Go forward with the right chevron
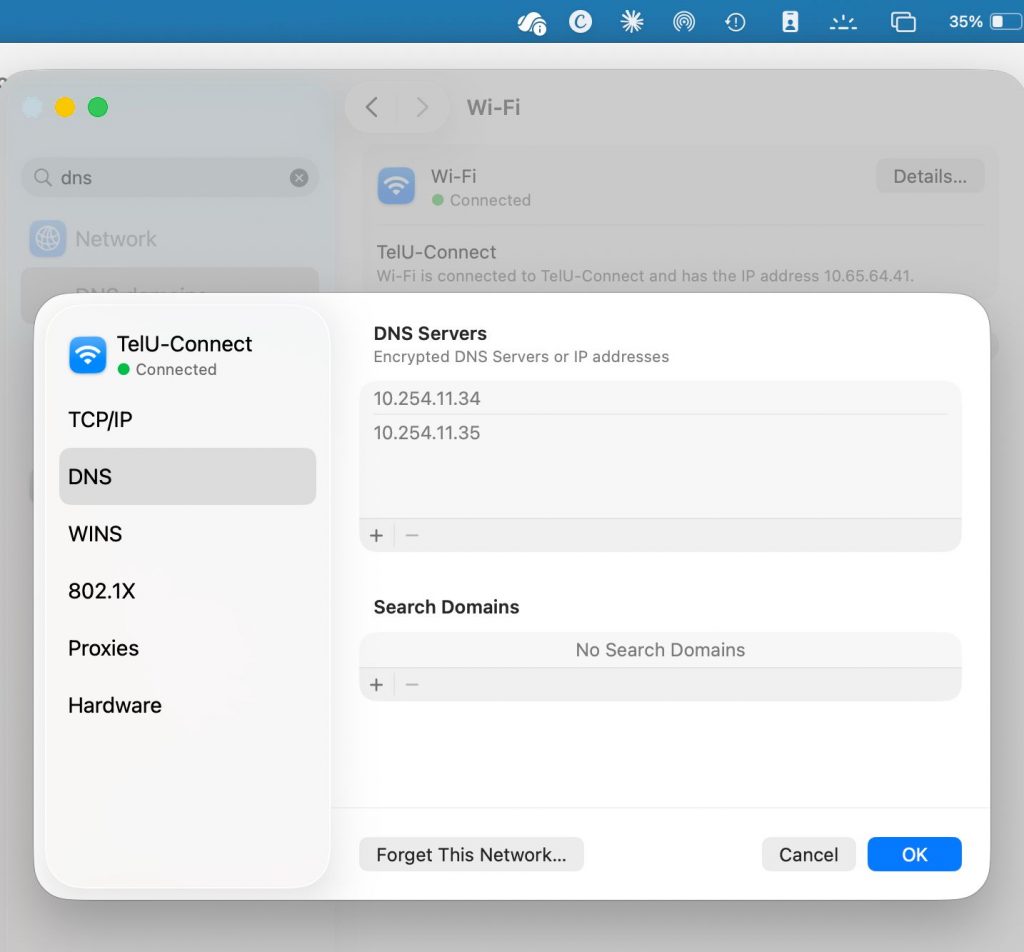Viewport: 1024px width, 952px height. coord(422,107)
